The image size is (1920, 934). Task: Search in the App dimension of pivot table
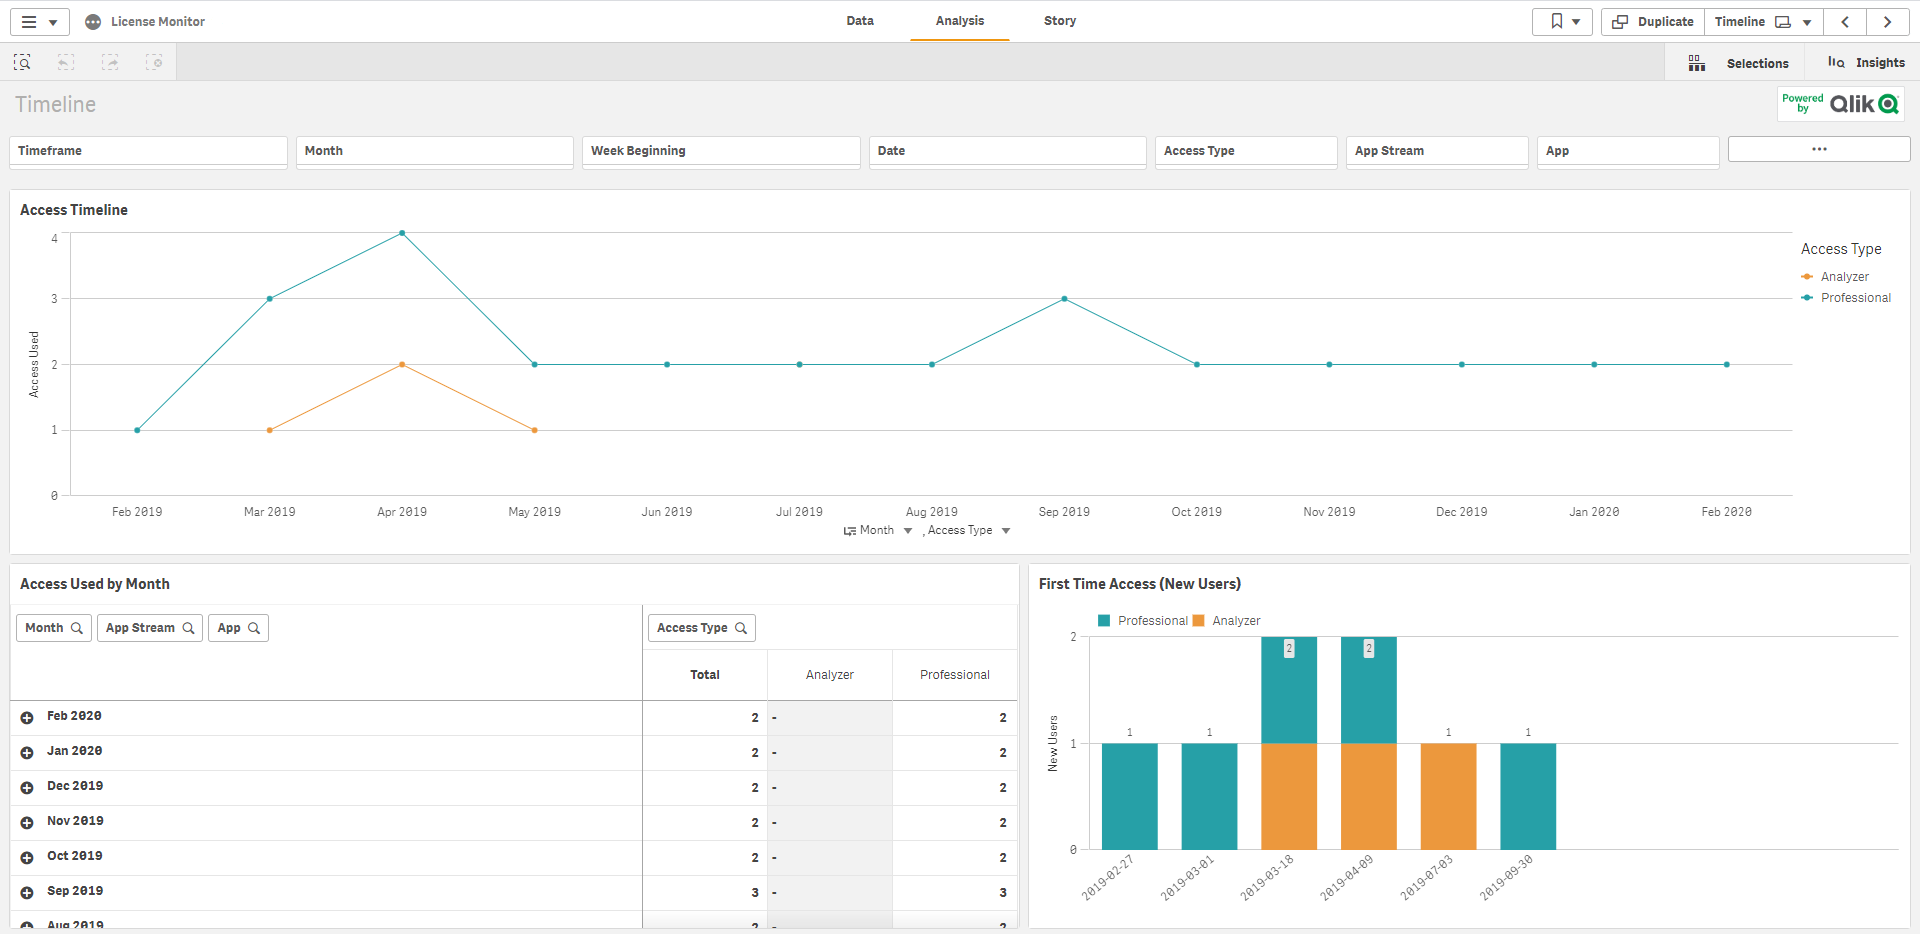254,628
